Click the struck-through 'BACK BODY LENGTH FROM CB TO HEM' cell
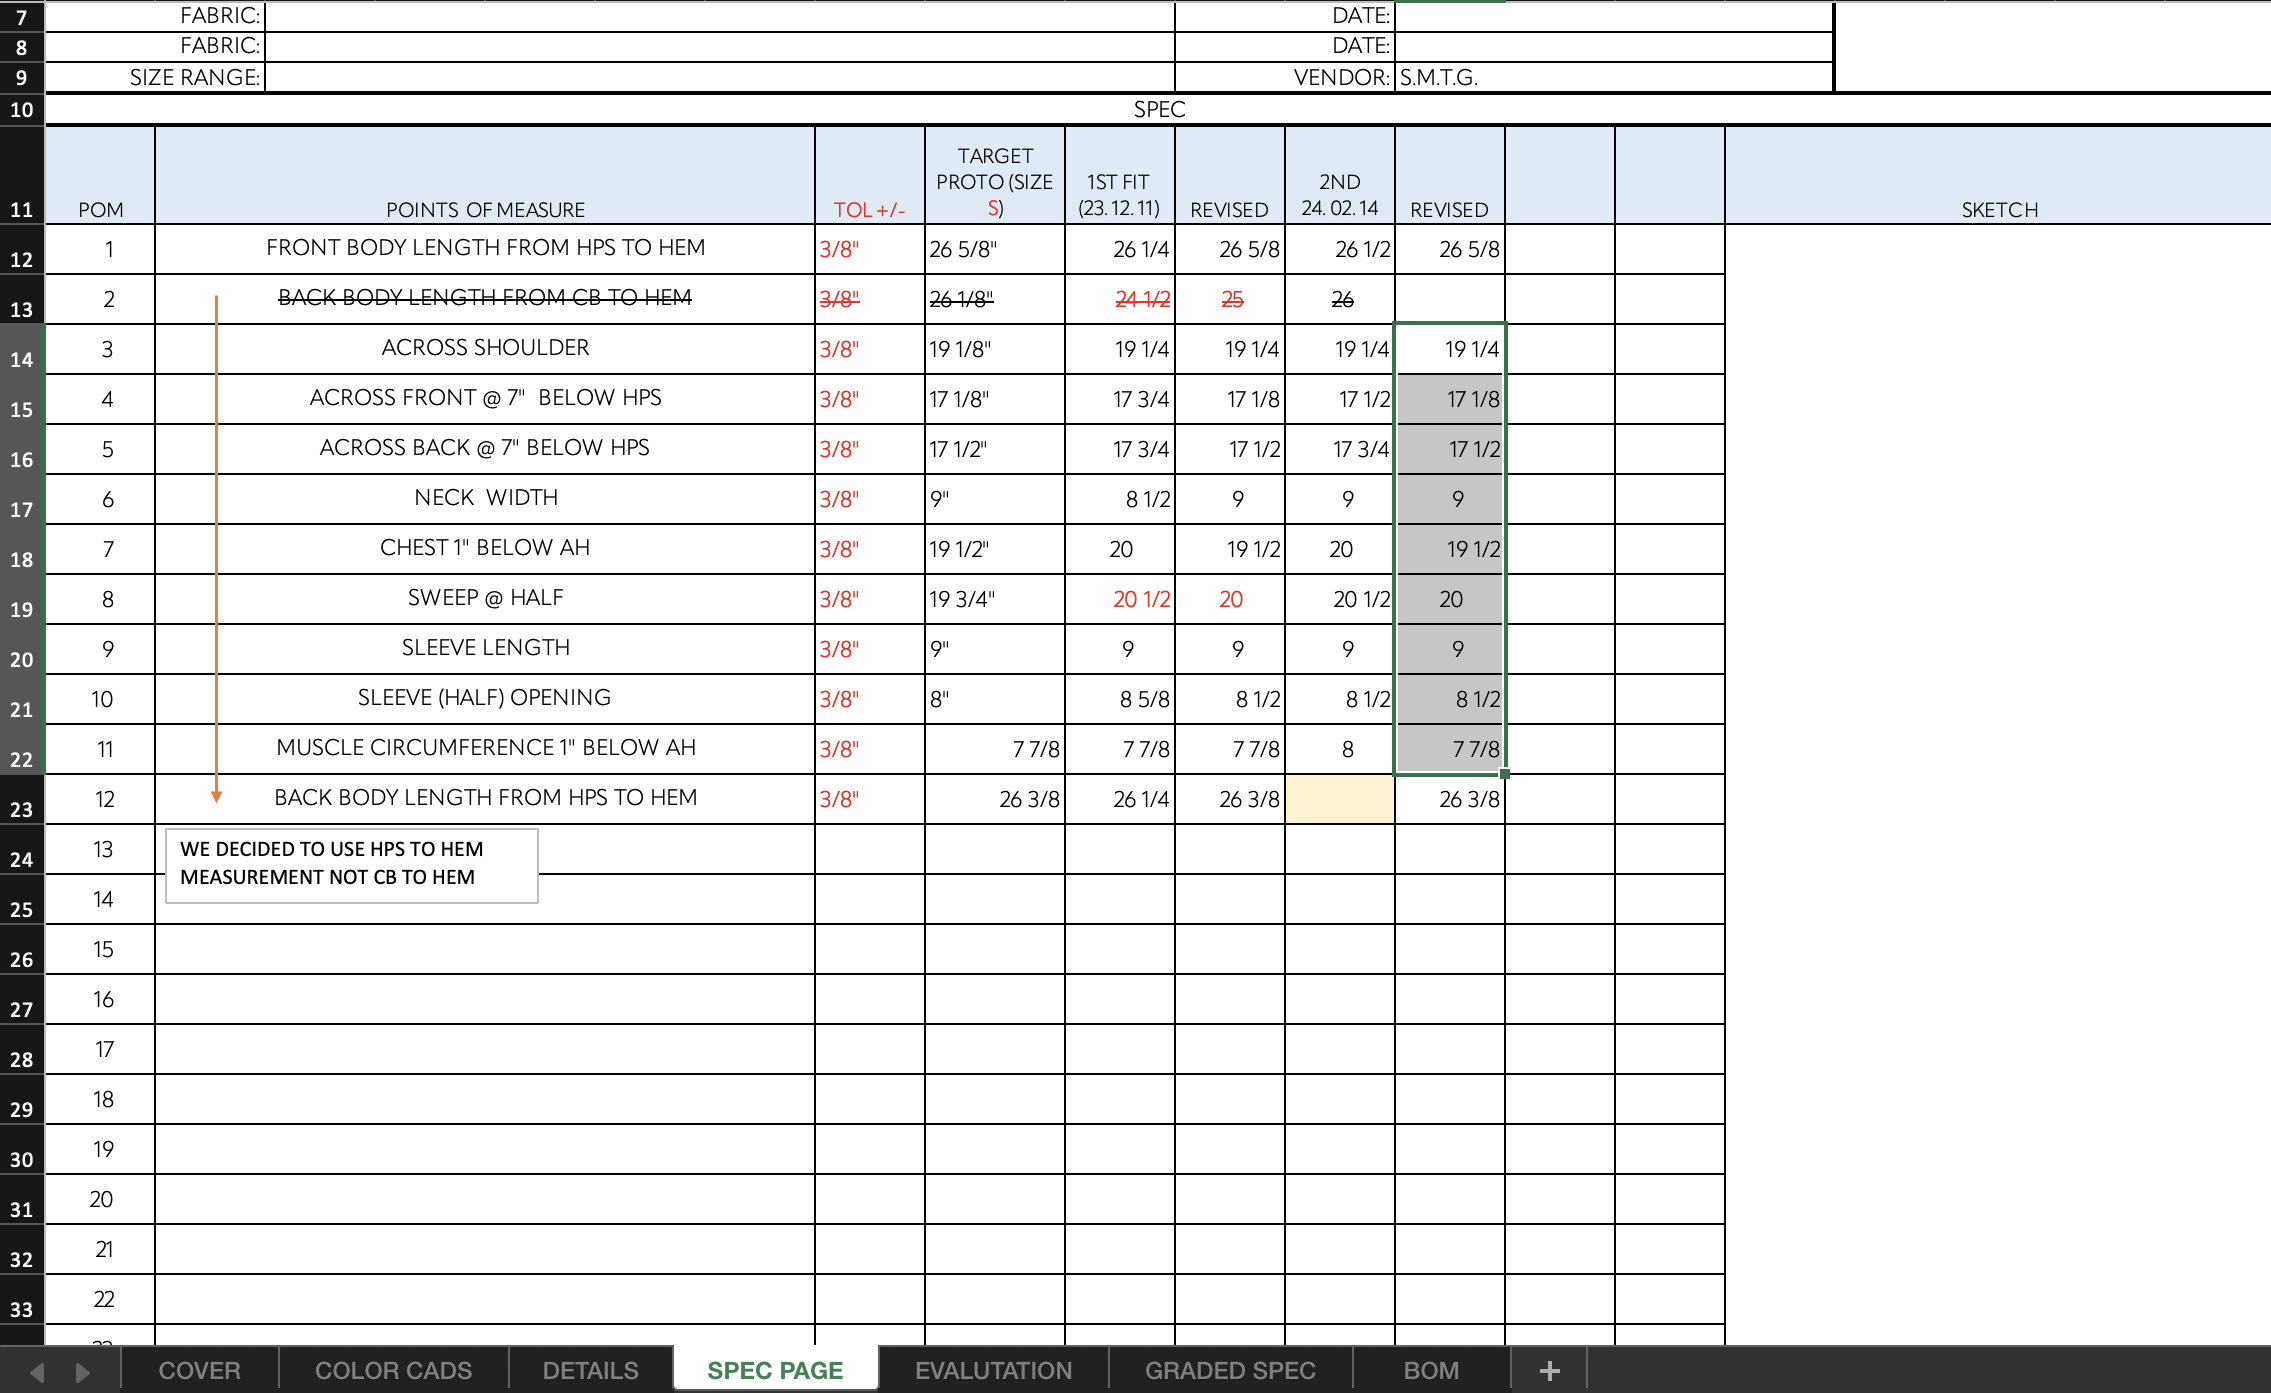This screenshot has width=2271, height=1393. 485,299
